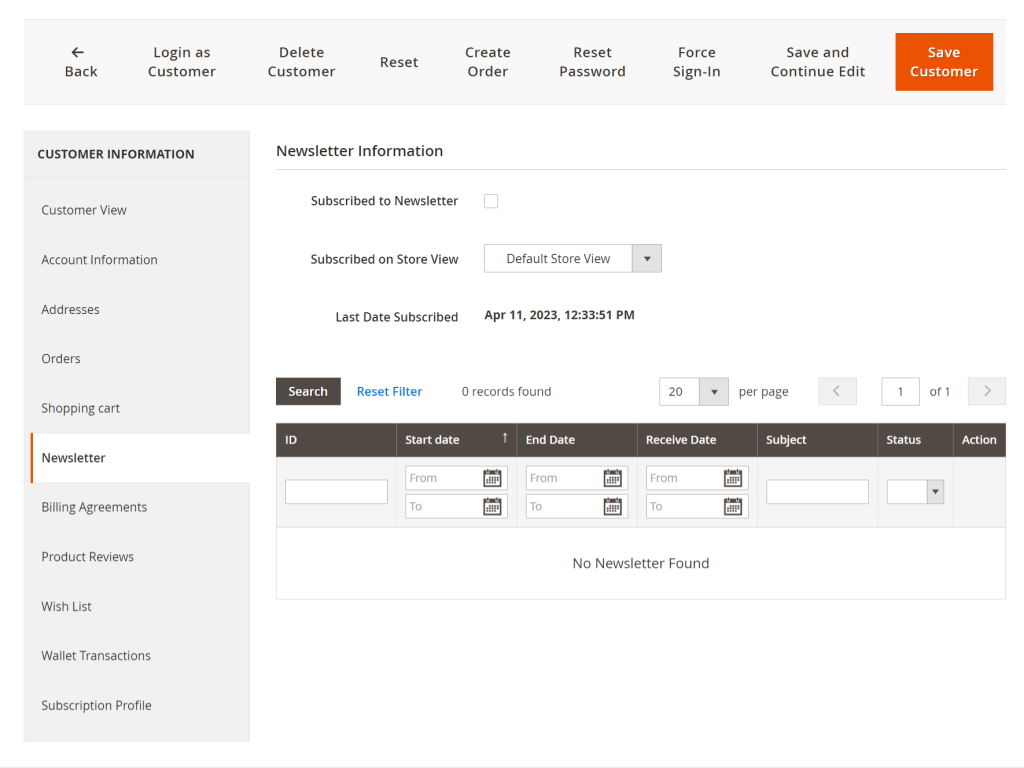The height and width of the screenshot is (768, 1024).
Task: Click Create Order button
Action: tap(488, 62)
